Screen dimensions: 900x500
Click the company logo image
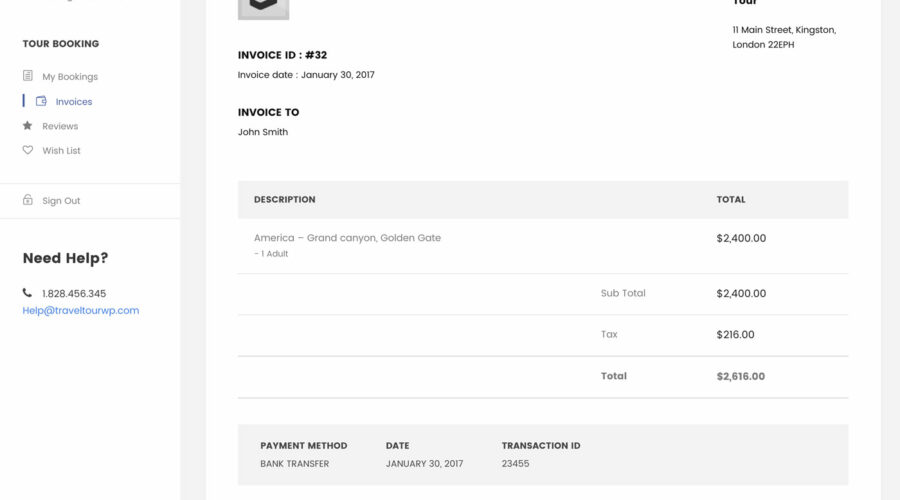[x=263, y=8]
